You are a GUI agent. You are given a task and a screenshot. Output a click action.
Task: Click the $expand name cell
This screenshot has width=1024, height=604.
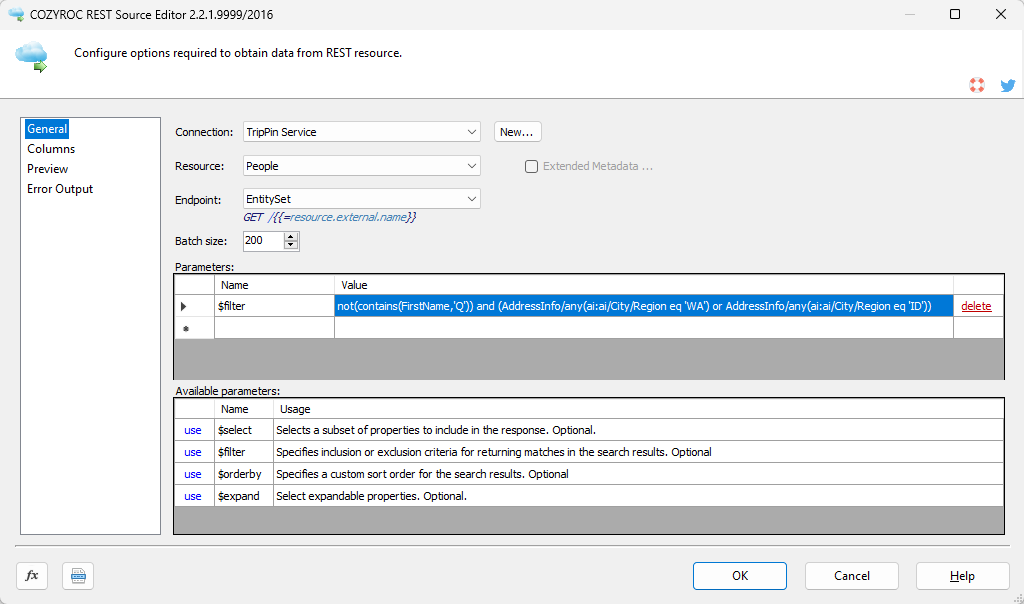[244, 496]
